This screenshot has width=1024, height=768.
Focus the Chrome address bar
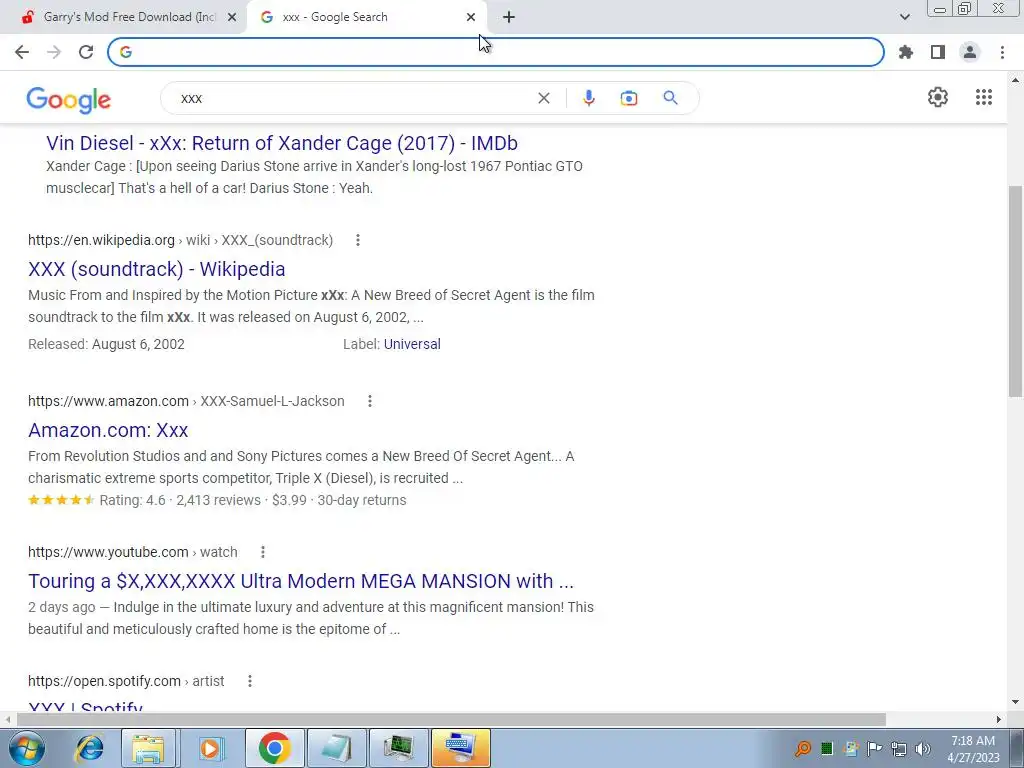[496, 52]
